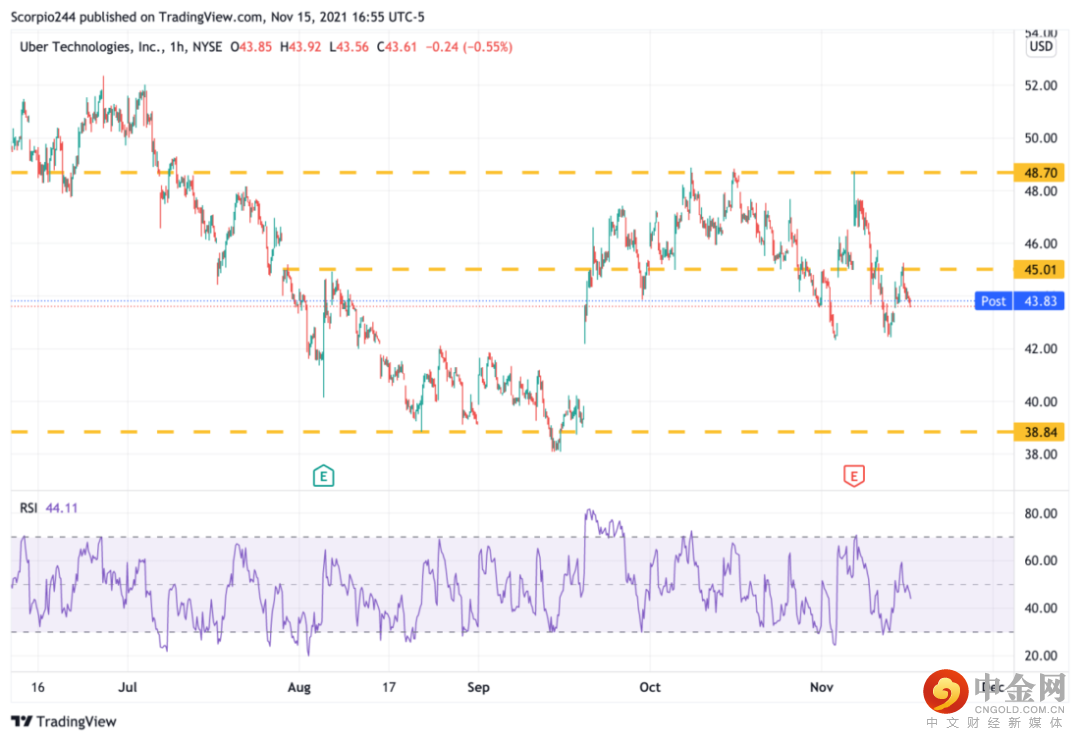This screenshot has width=1080, height=741.
Task: Click the high price H43.92 value
Action: [300, 47]
